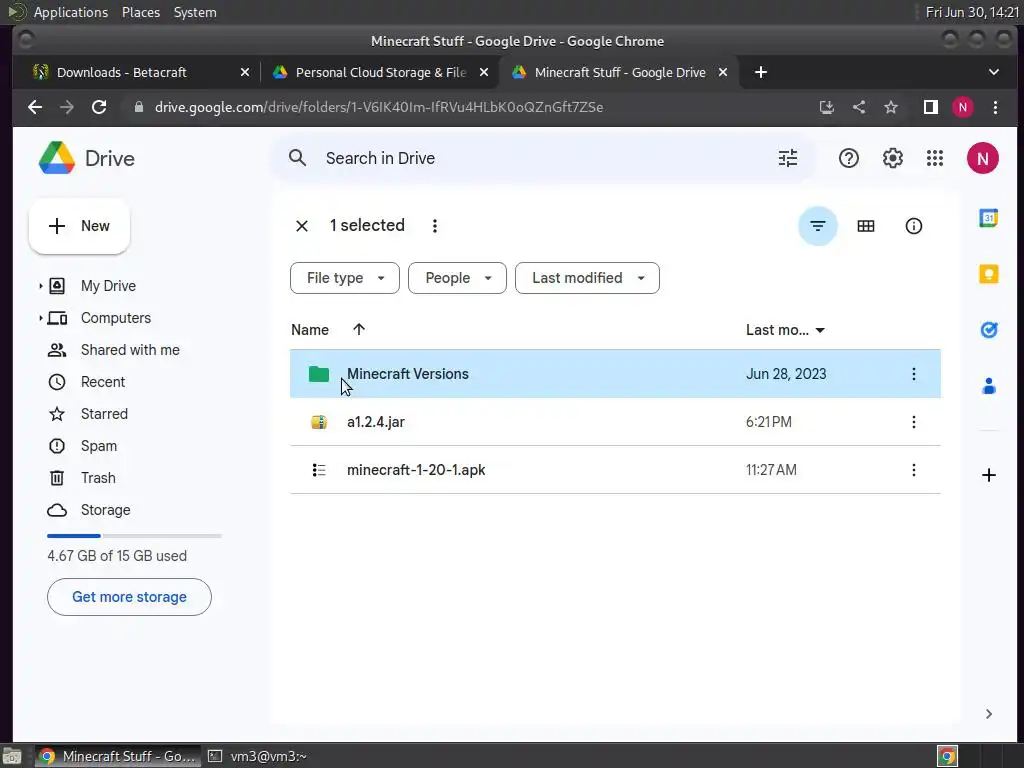This screenshot has height=768, width=1024.
Task: Share this page icon in address bar
Action: pos(859,107)
